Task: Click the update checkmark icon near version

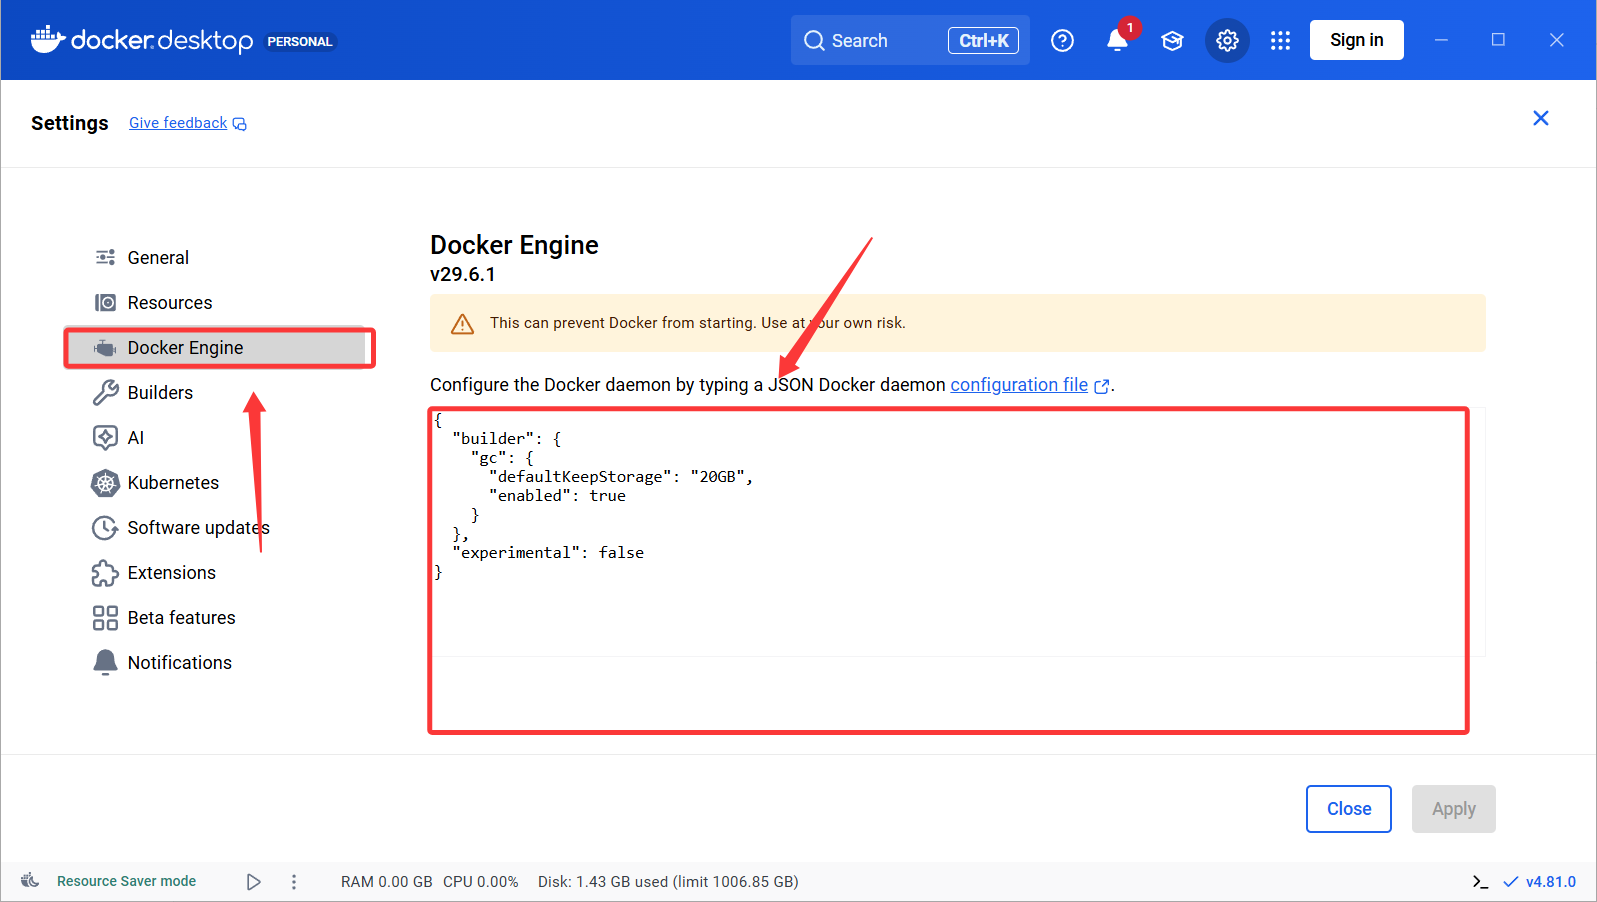Action: pyautogui.click(x=1510, y=882)
